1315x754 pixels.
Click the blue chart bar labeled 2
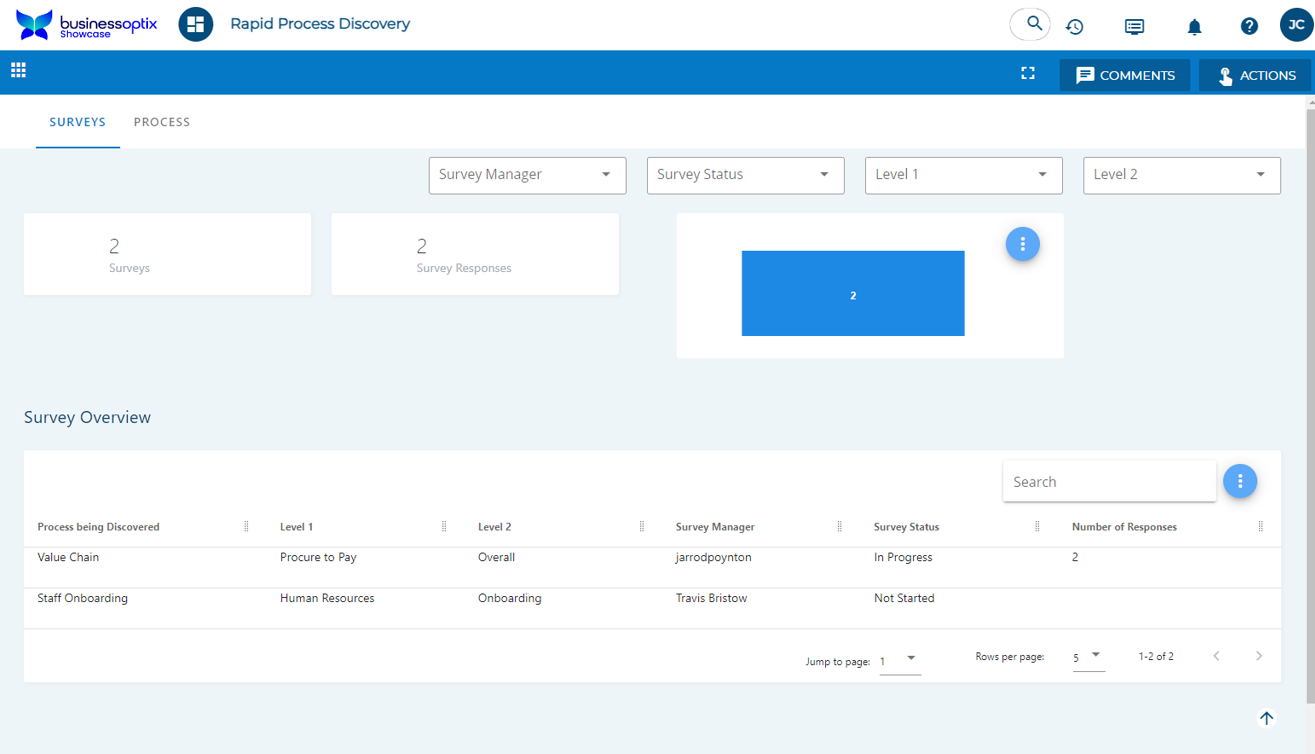tap(852, 294)
